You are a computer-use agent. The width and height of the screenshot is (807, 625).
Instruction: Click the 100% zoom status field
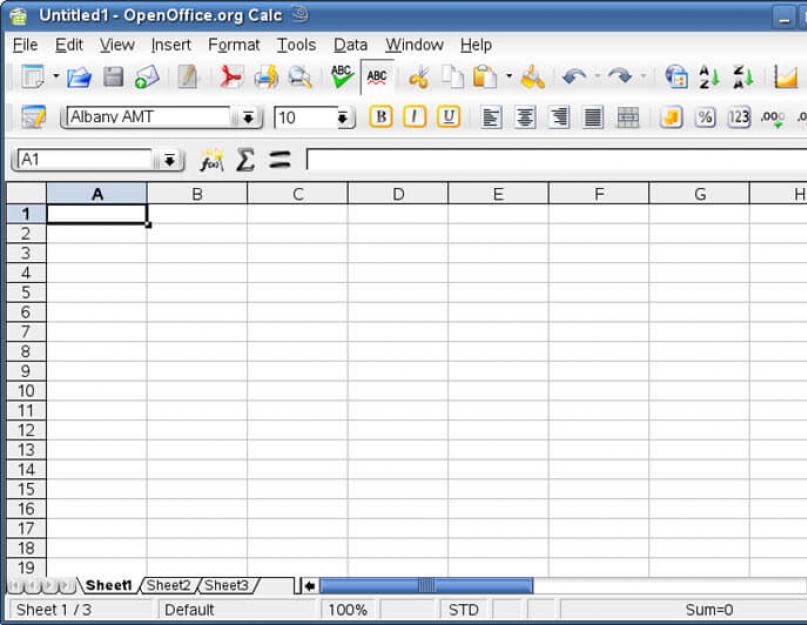(x=347, y=610)
